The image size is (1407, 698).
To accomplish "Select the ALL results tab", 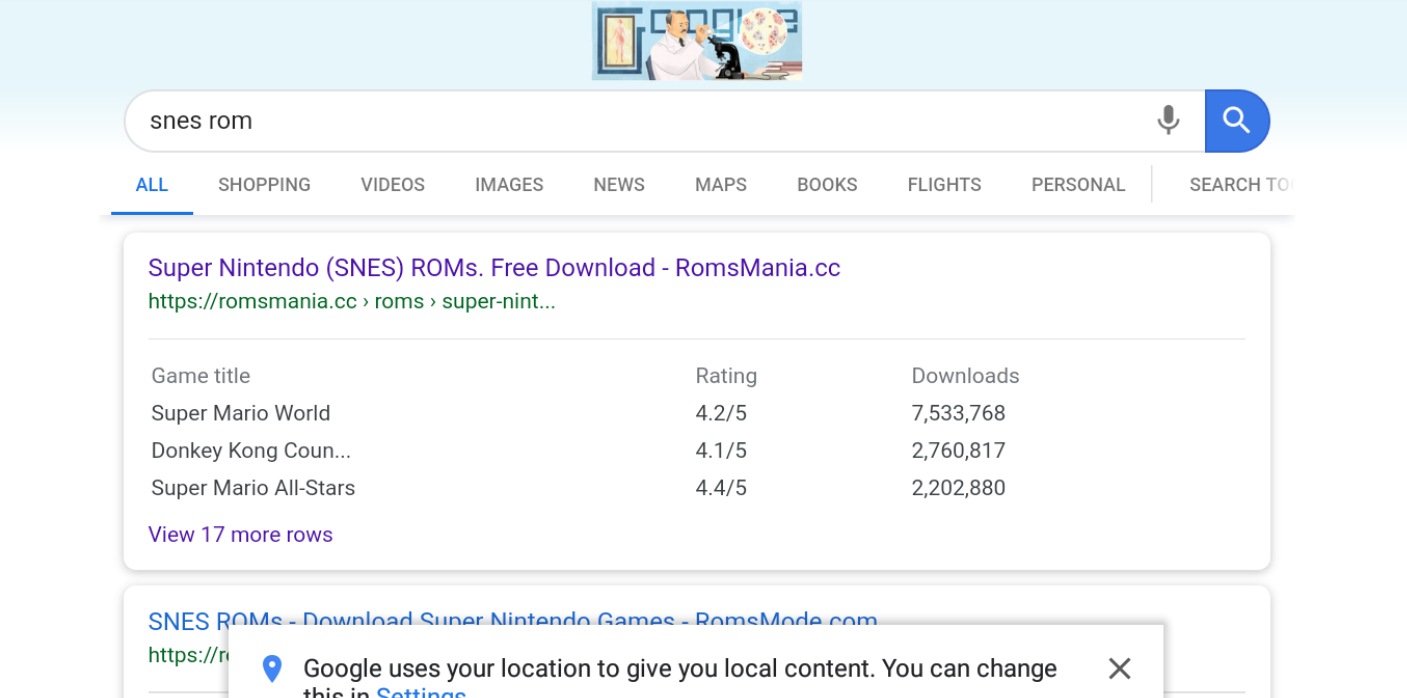I will (x=152, y=185).
